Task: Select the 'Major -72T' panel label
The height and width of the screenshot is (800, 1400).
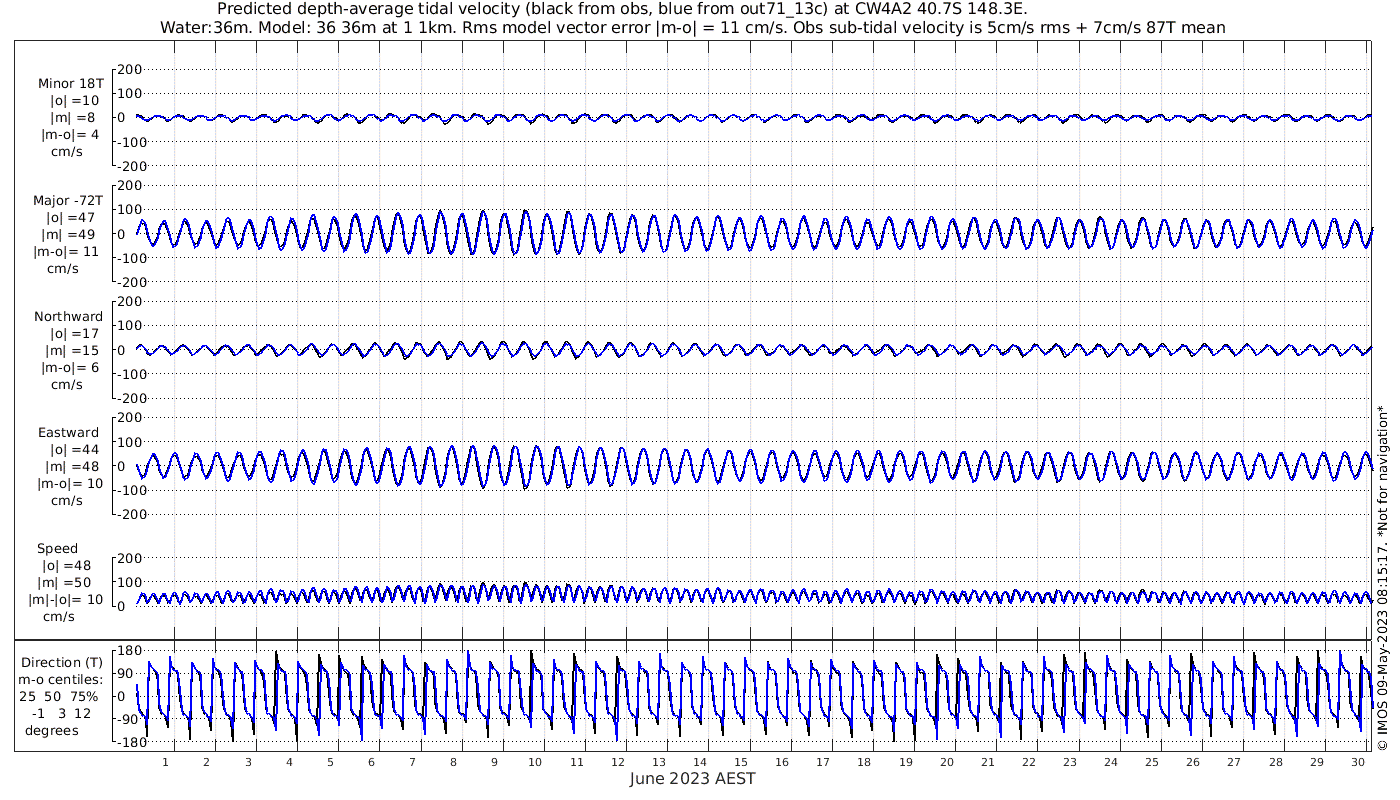Action: tap(67, 200)
